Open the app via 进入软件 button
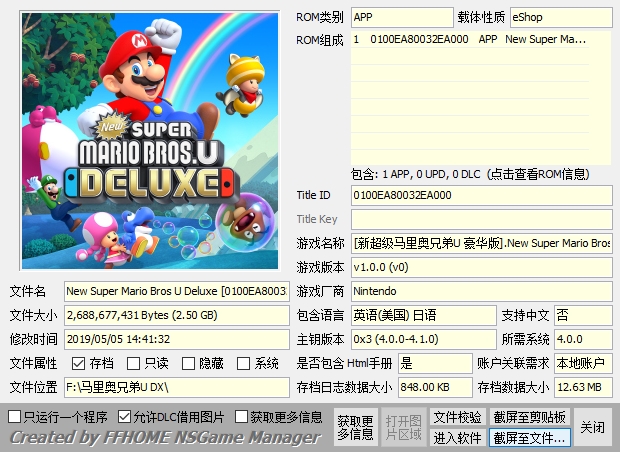 click(458, 438)
